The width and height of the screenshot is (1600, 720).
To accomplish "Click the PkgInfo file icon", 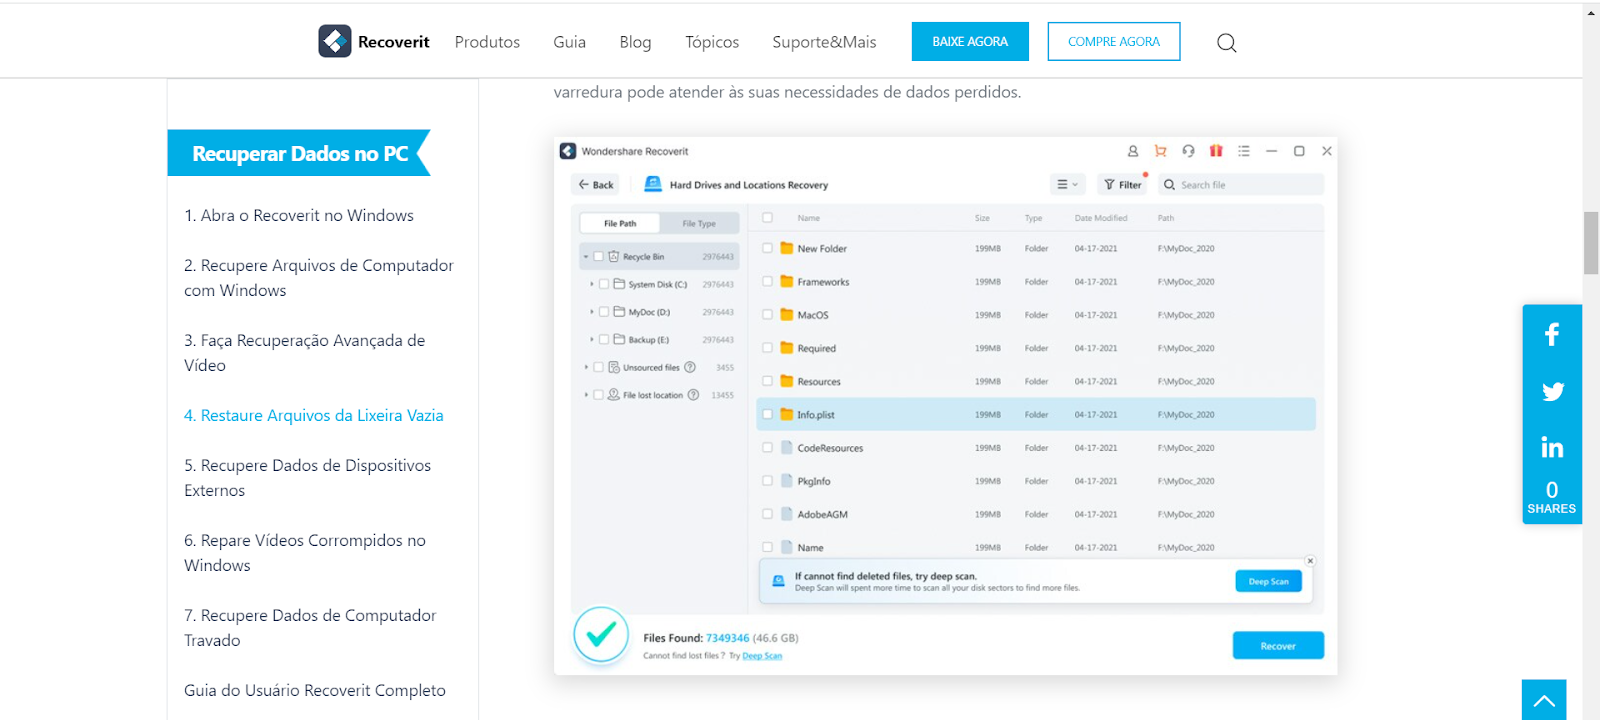I will [787, 481].
